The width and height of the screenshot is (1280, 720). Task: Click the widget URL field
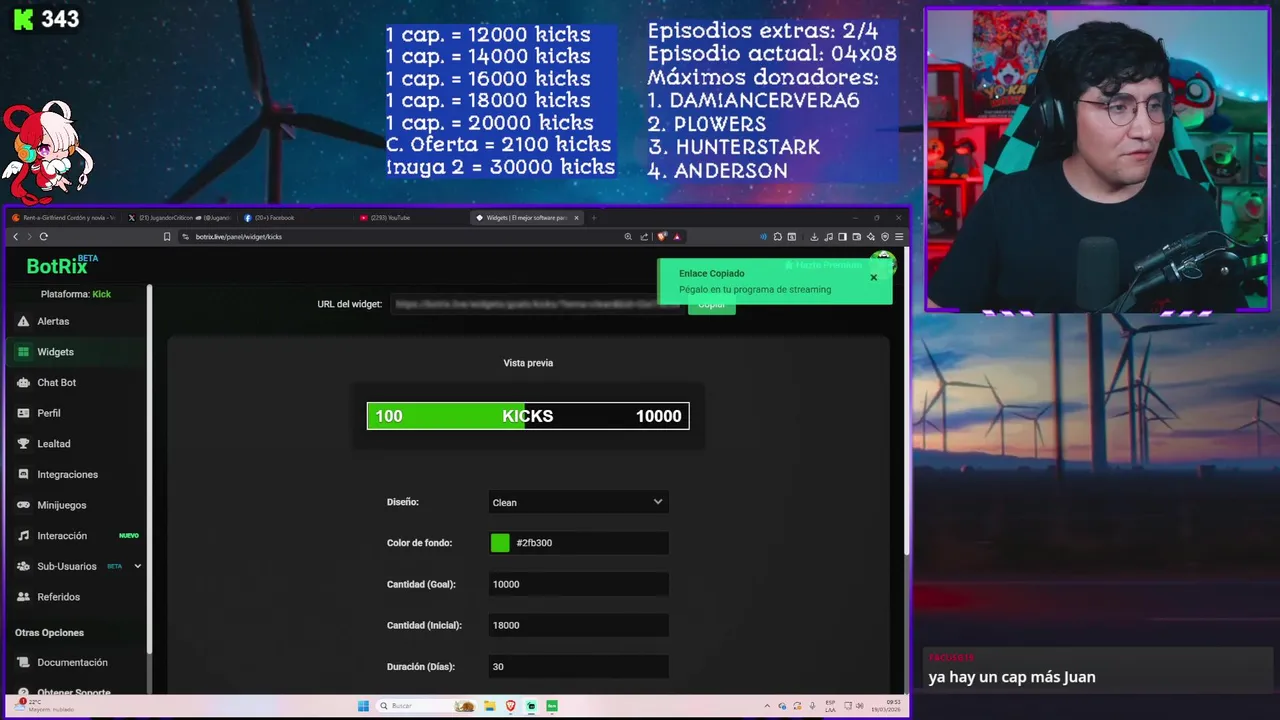coord(536,304)
